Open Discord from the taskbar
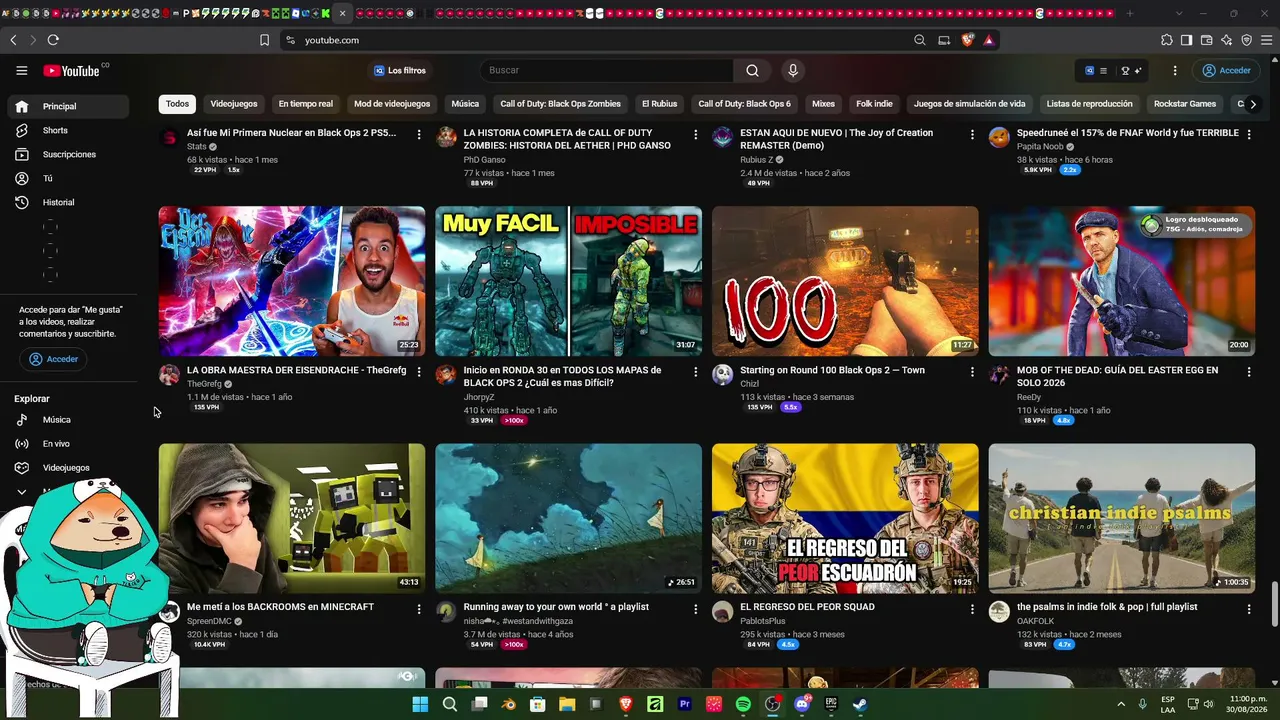Image resolution: width=1280 pixels, height=720 pixels. (801, 704)
